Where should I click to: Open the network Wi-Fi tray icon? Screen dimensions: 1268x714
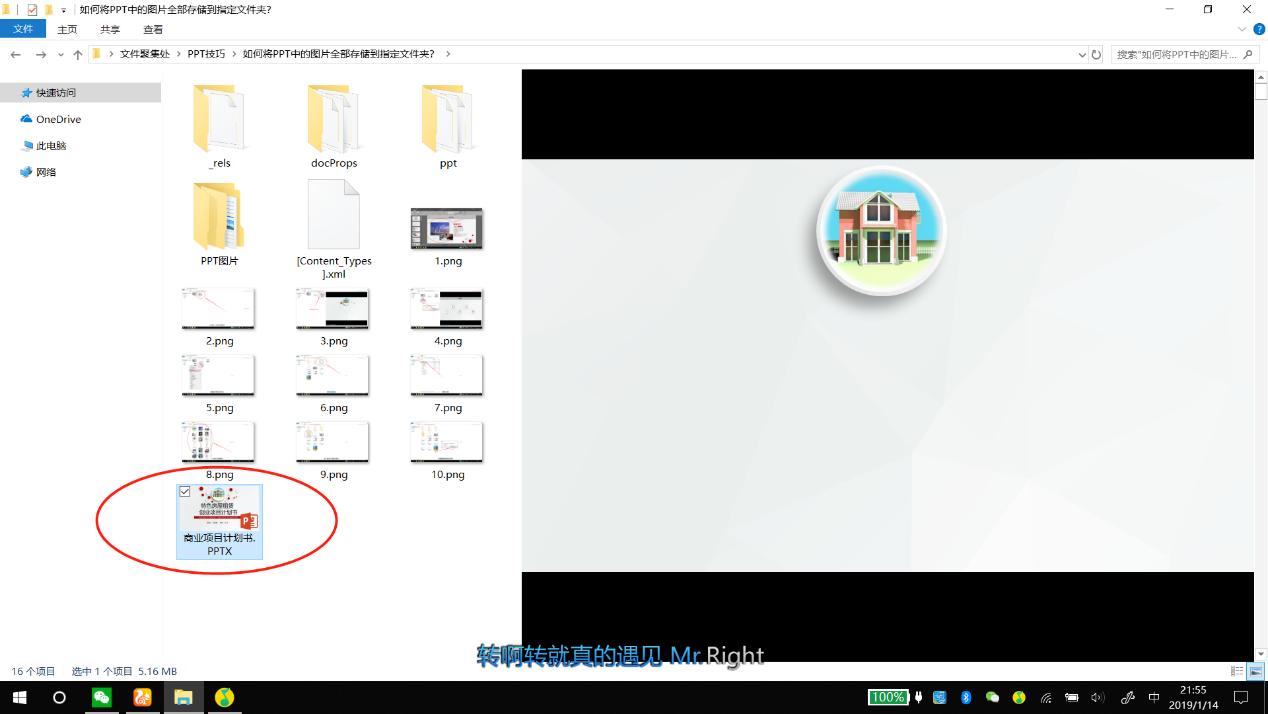(x=1046, y=697)
